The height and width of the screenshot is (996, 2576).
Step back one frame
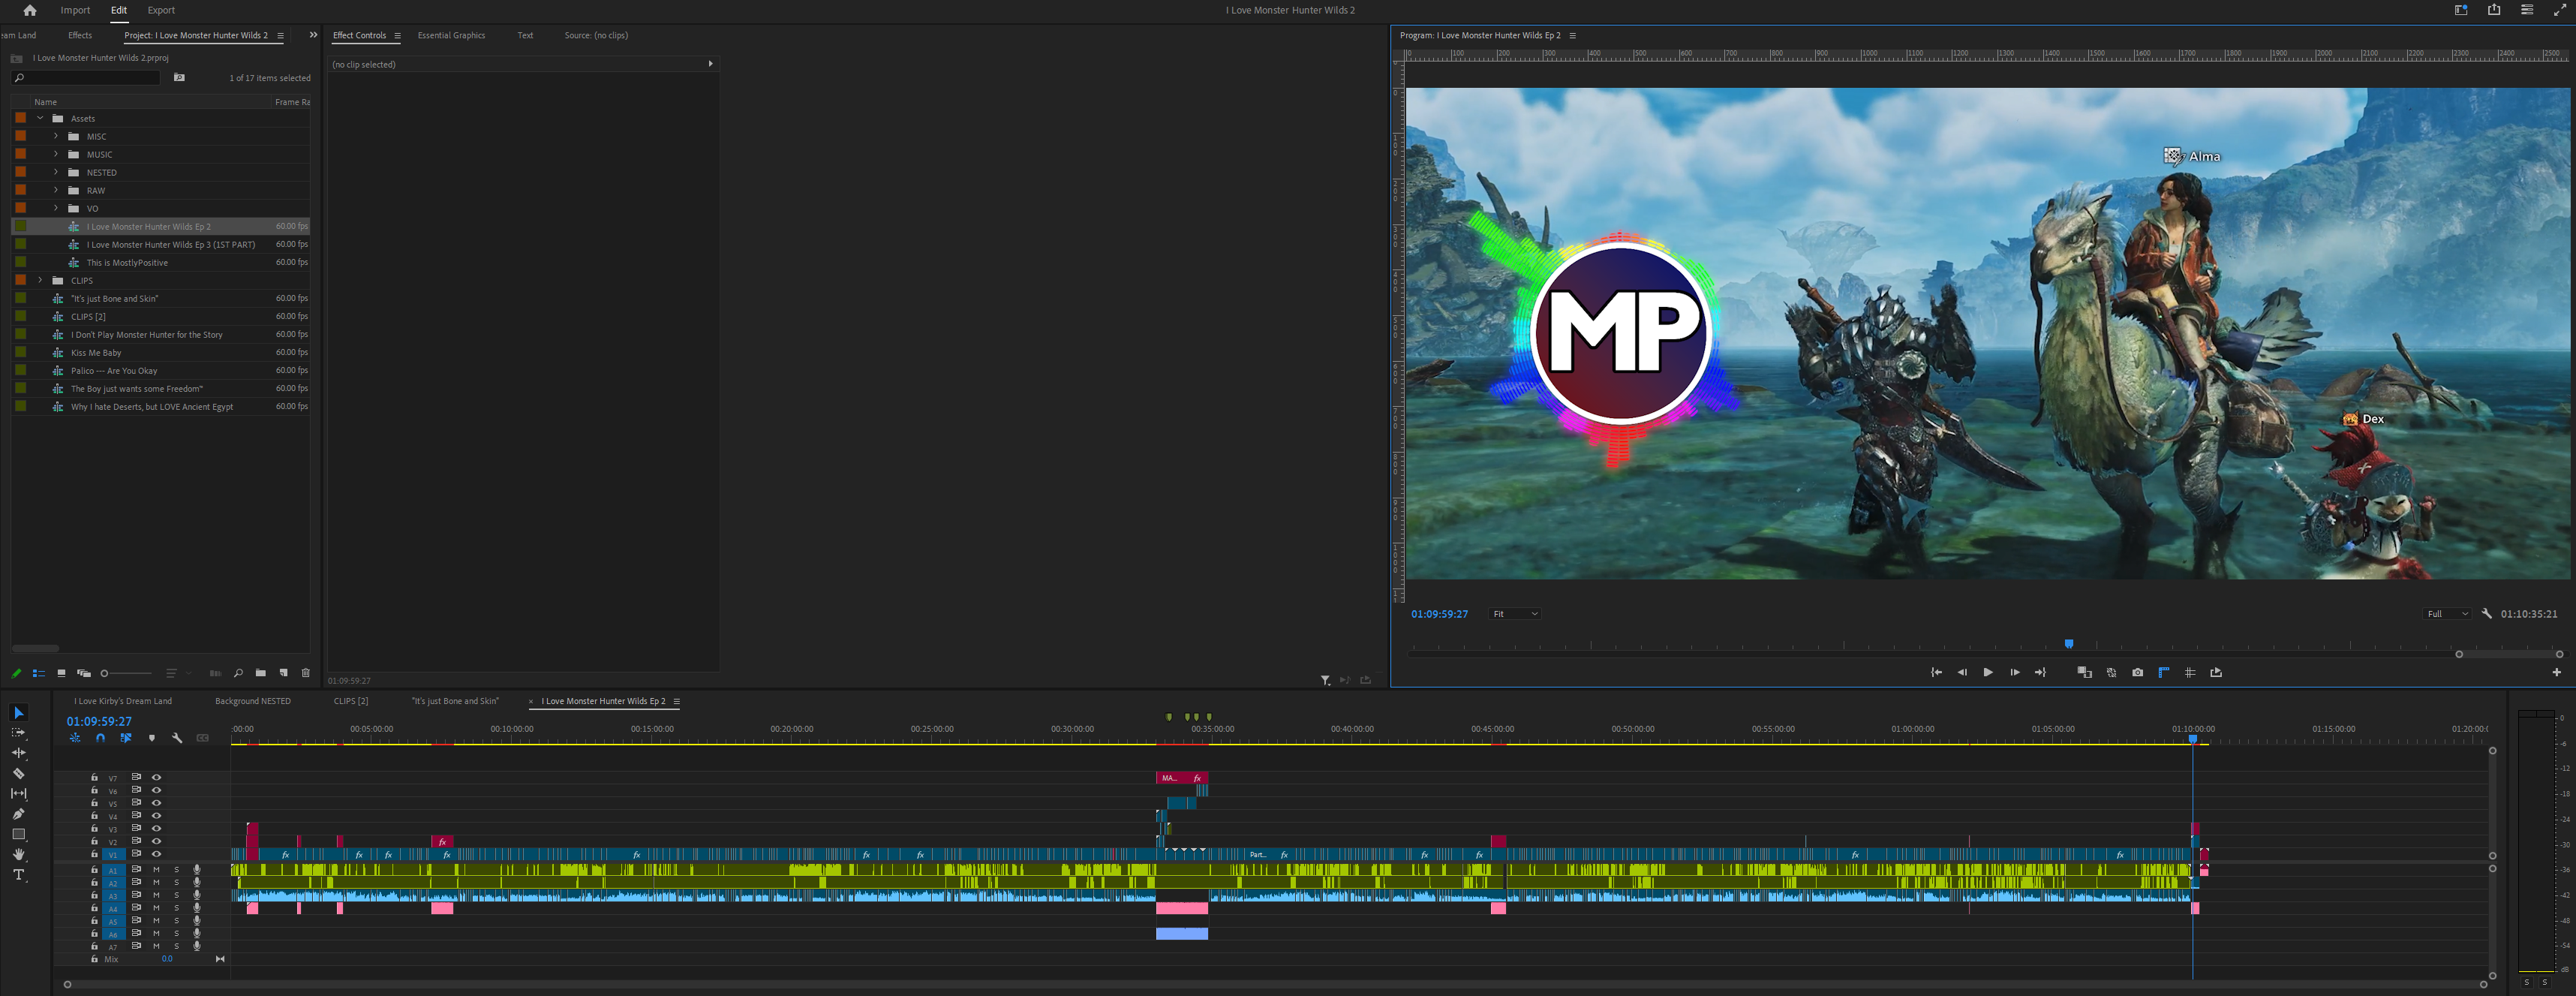1962,672
